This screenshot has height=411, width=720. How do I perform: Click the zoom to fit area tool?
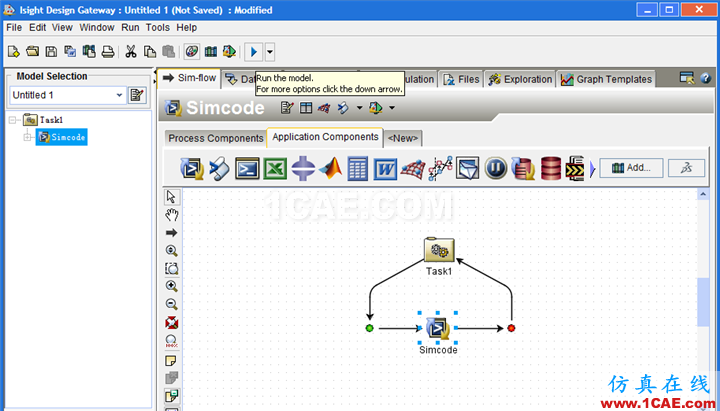(x=171, y=269)
